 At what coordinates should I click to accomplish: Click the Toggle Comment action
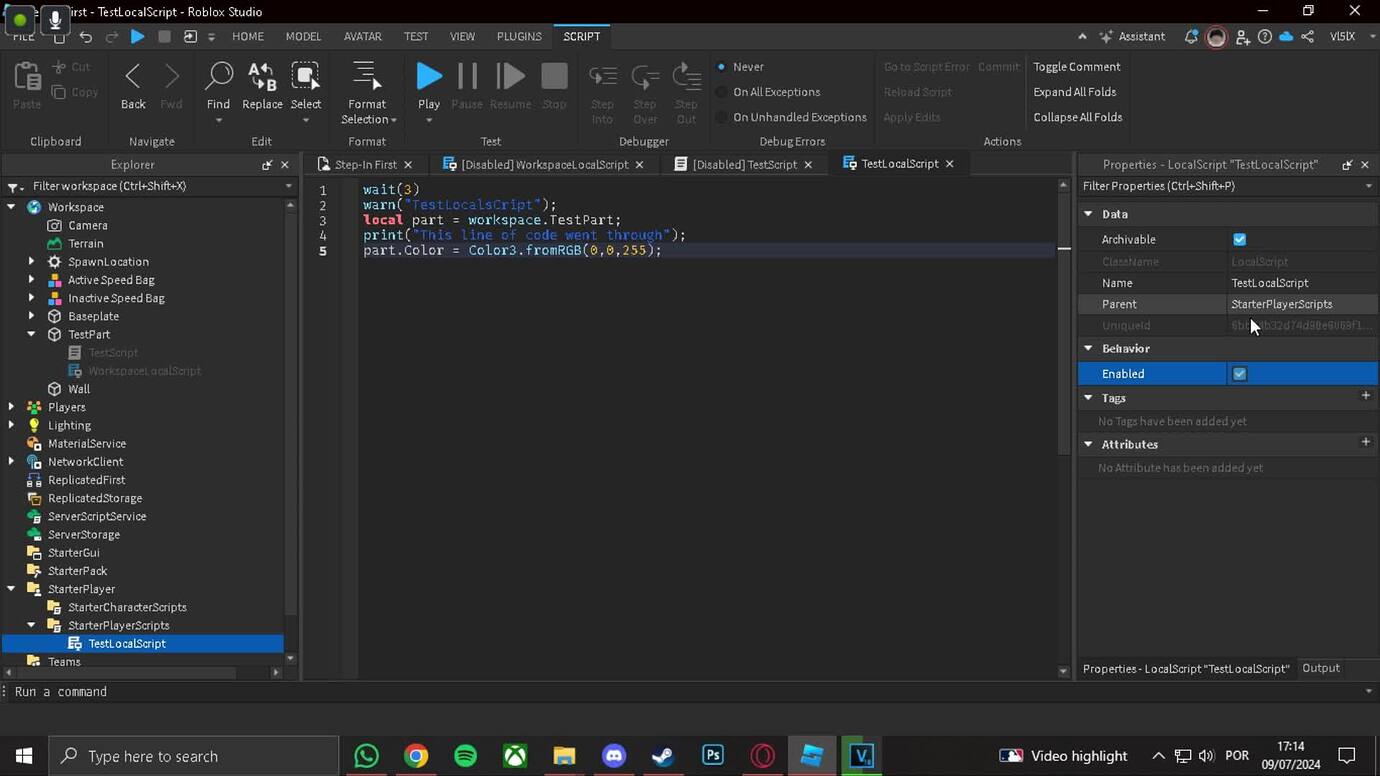[x=1075, y=66]
